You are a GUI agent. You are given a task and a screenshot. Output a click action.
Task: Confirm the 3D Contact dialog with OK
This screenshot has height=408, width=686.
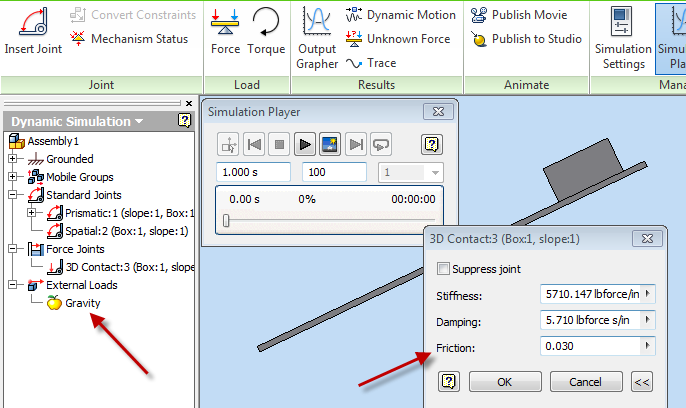(505, 382)
